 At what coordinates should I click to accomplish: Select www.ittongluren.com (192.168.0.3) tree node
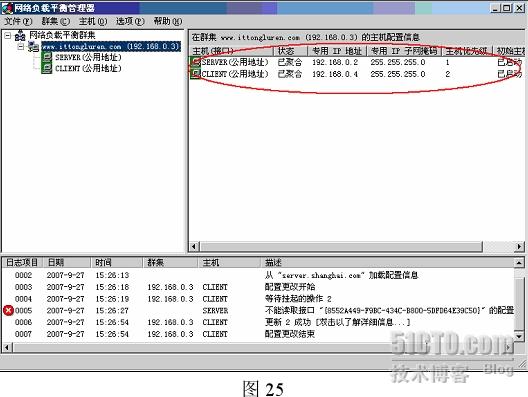tap(111, 46)
